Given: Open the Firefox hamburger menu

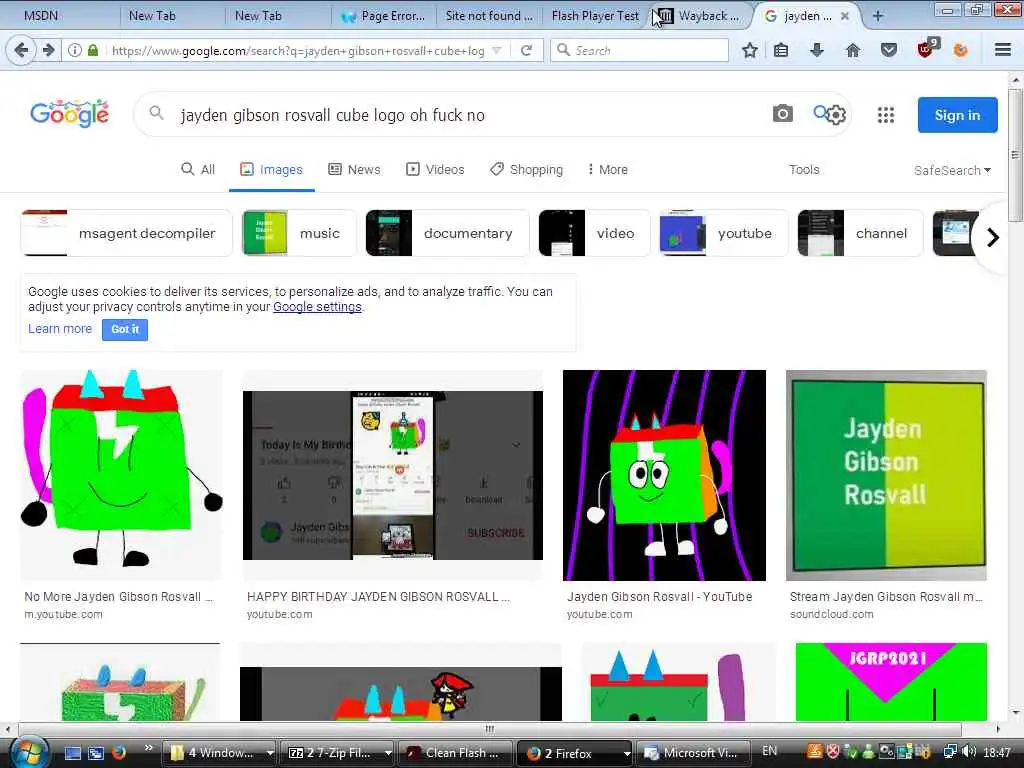Looking at the screenshot, I should click(x=1003, y=50).
